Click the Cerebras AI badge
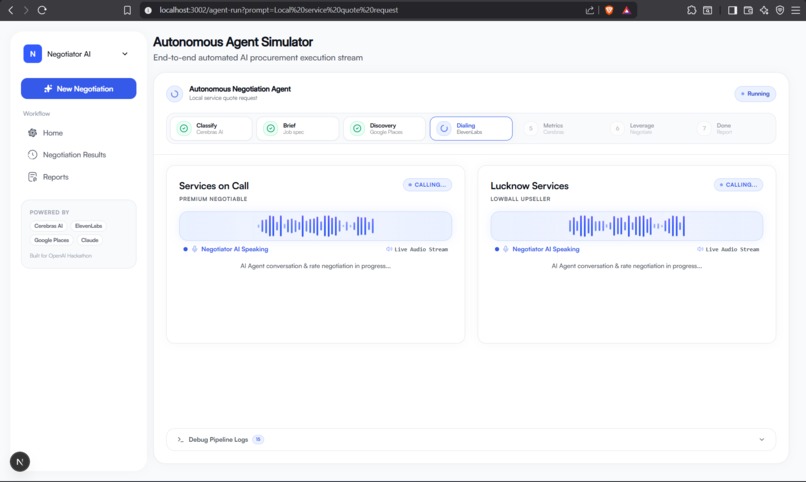Image resolution: width=806 pixels, height=482 pixels. tap(48, 226)
